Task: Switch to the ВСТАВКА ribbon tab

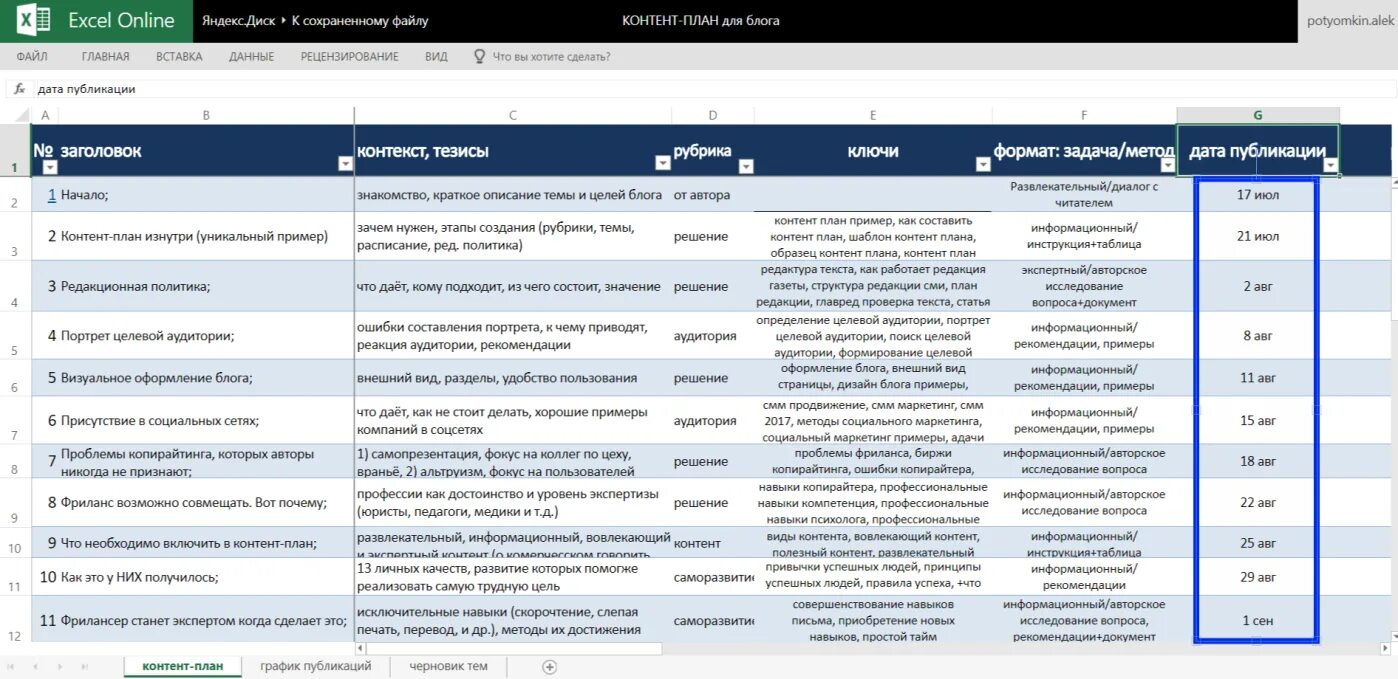Action: pyautogui.click(x=179, y=57)
